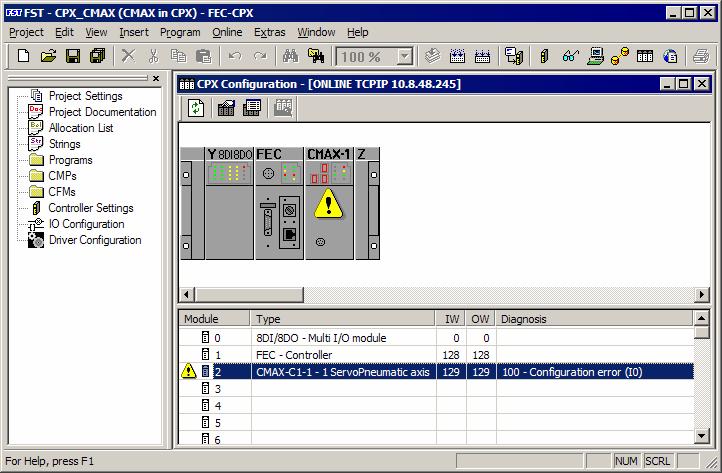Viewport: 722px width, 473px height.
Task: Select IO Configuration in the tree
Action: pyautogui.click(x=87, y=224)
